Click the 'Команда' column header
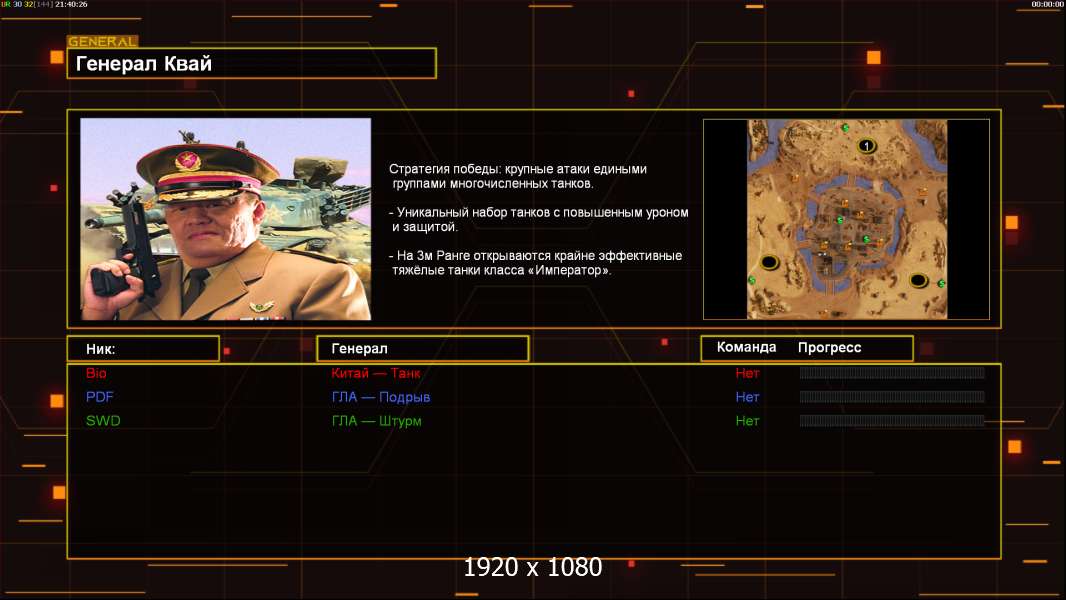This screenshot has width=1066, height=600. [x=746, y=347]
